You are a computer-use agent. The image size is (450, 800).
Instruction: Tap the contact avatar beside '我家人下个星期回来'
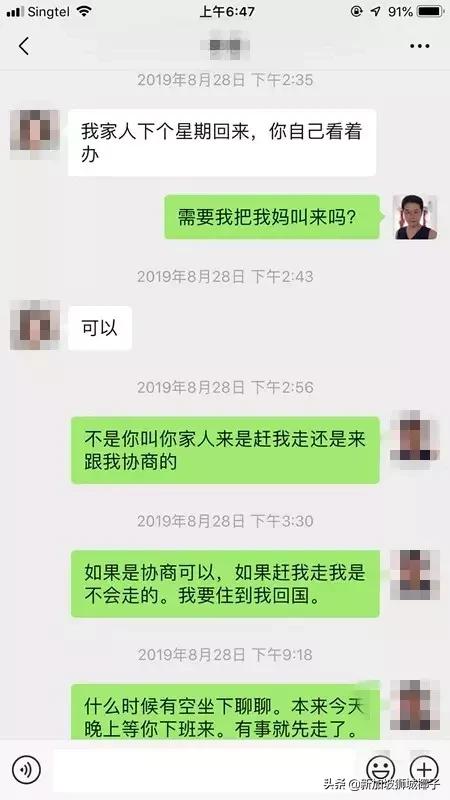(35, 131)
